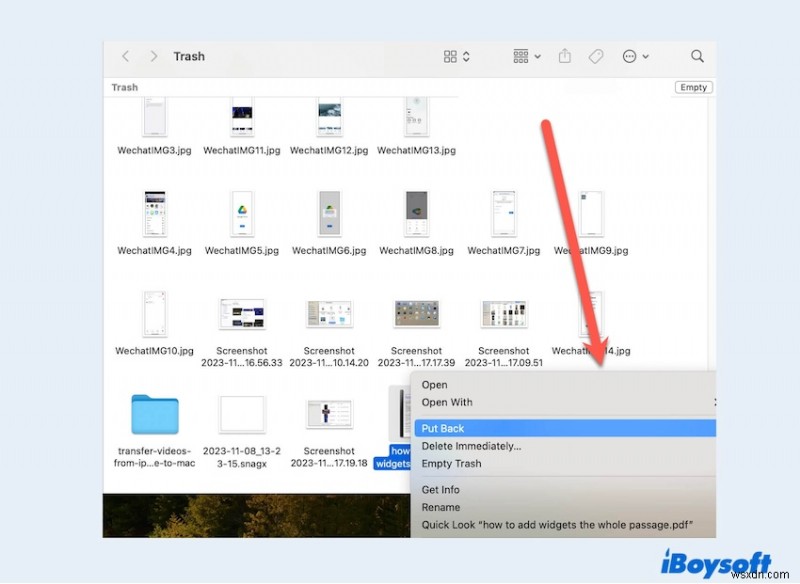Click the Share toolbar icon

565,56
